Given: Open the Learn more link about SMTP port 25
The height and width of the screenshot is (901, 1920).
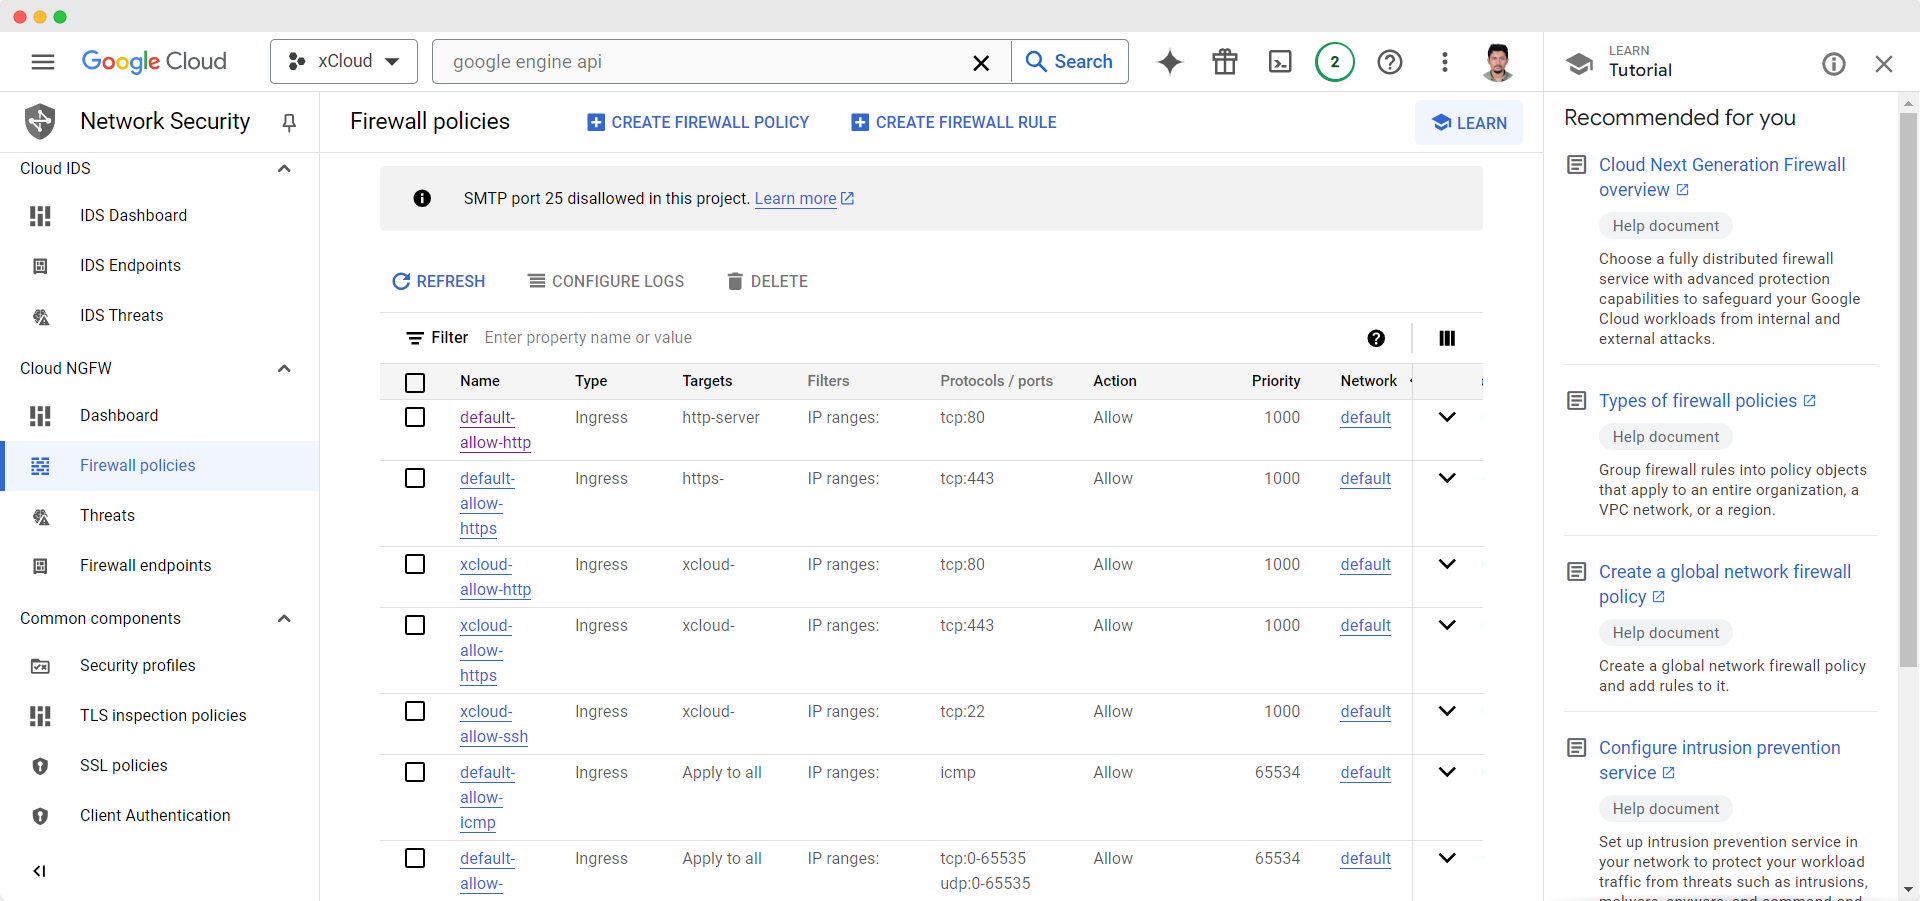Looking at the screenshot, I should coord(795,198).
